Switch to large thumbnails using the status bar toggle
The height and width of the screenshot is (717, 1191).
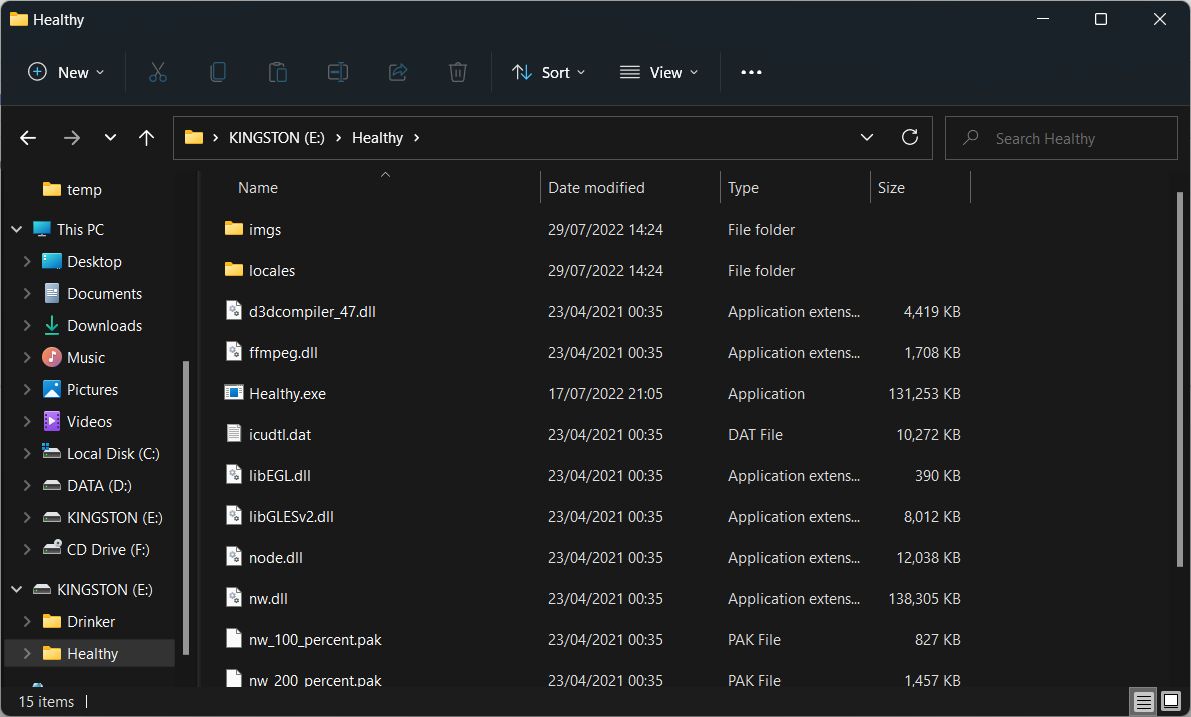coord(1170,701)
